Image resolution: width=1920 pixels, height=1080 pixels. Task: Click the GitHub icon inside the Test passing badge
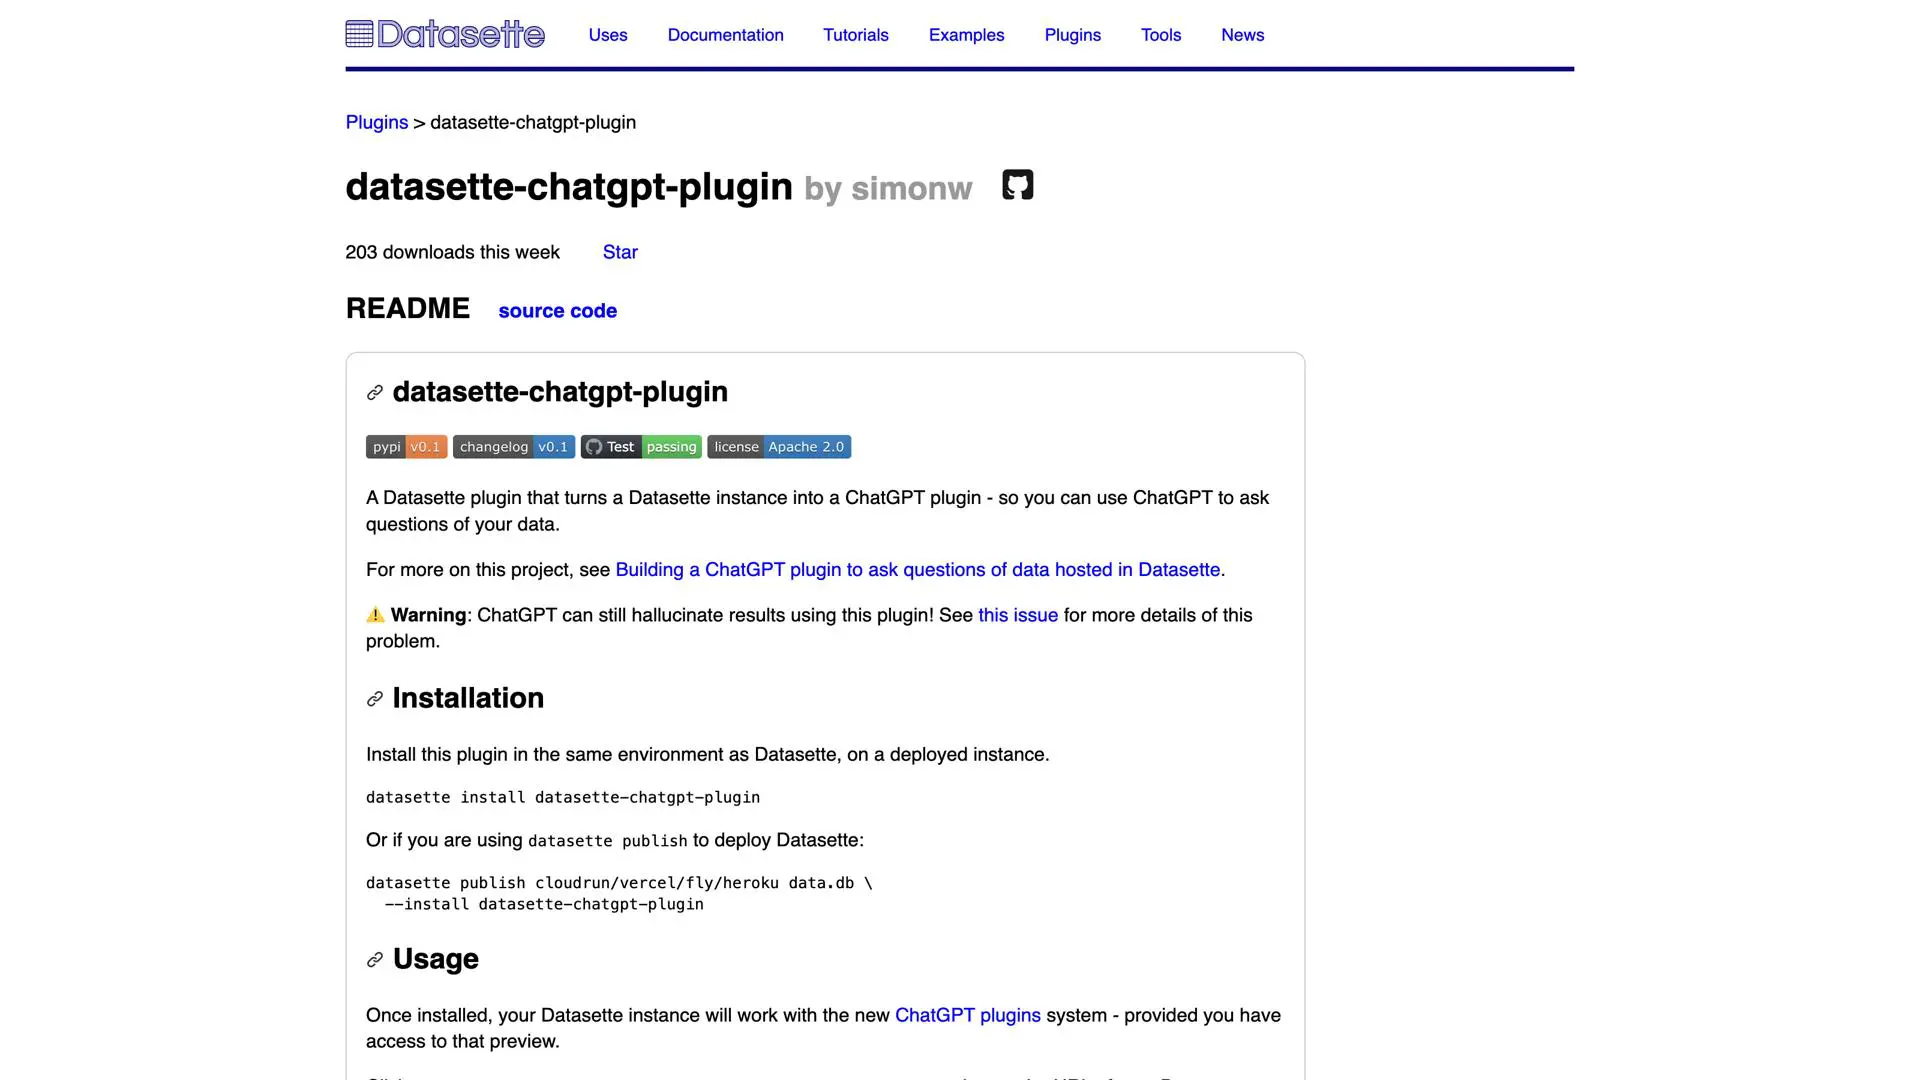pyautogui.click(x=595, y=447)
